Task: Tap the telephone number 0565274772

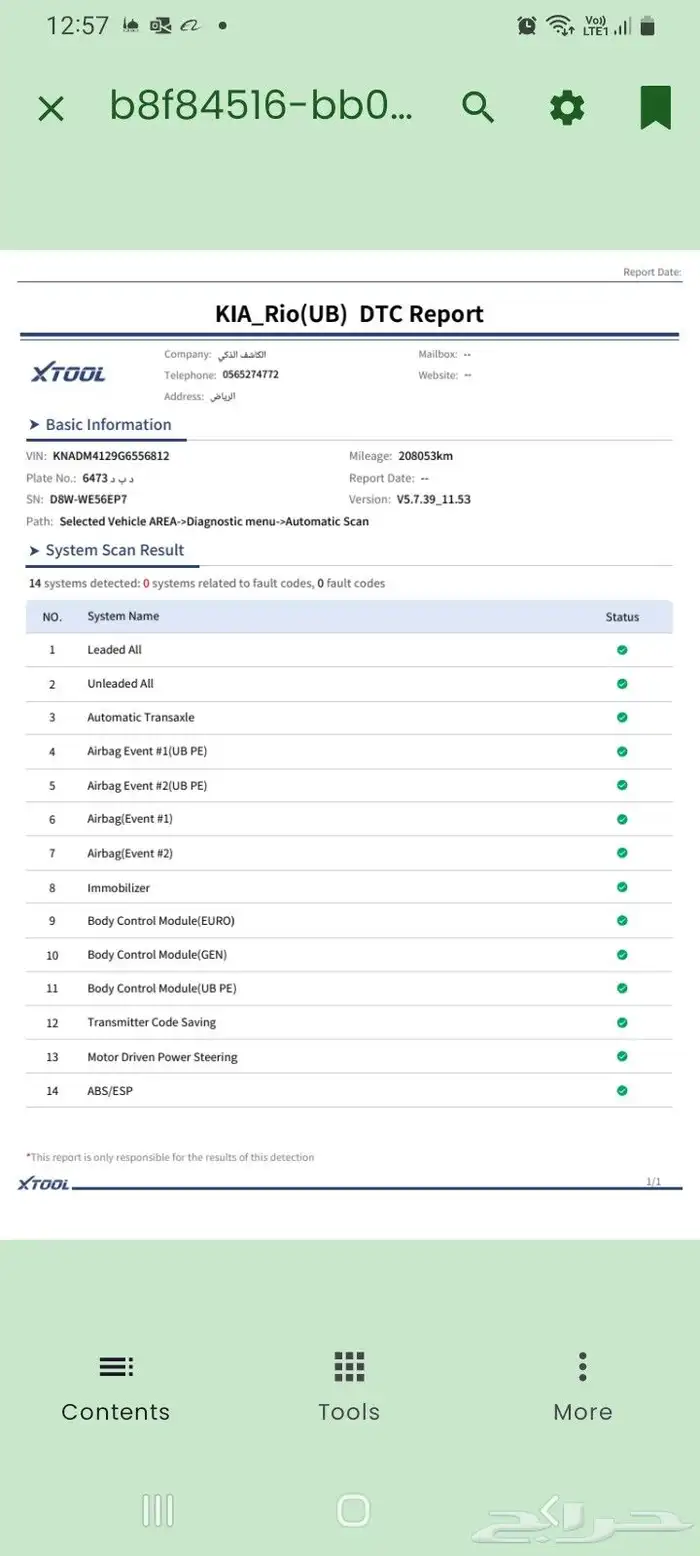Action: click(250, 375)
